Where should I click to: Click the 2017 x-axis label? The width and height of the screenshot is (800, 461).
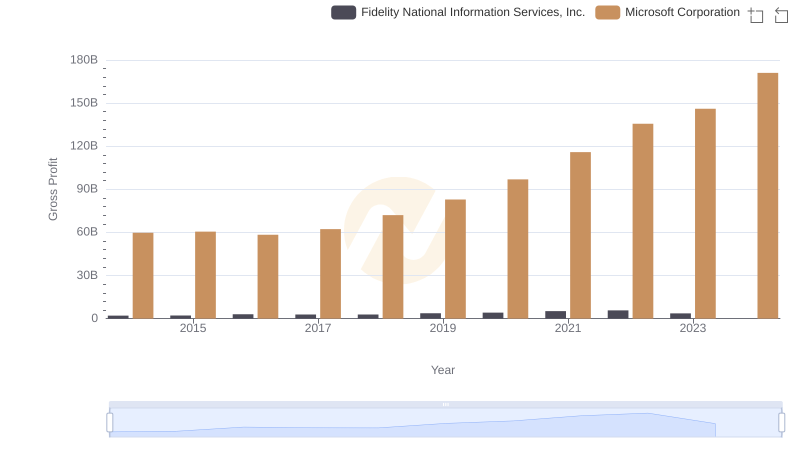pyautogui.click(x=318, y=328)
